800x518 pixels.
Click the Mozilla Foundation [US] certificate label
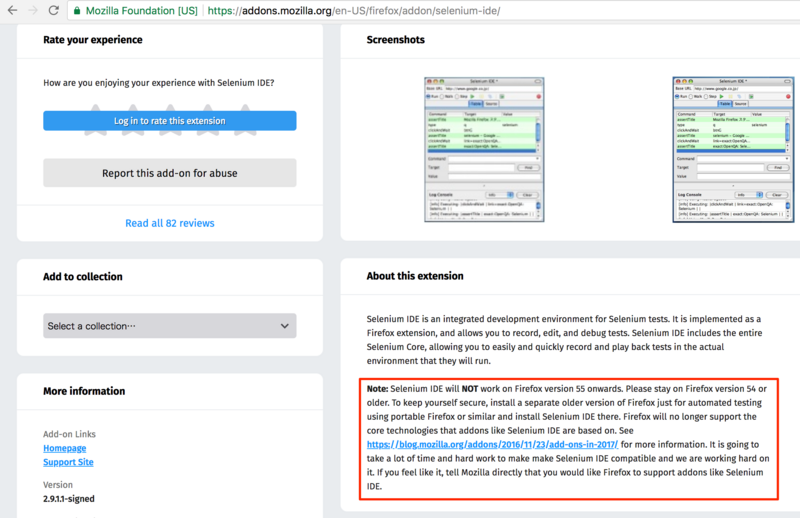[141, 11]
